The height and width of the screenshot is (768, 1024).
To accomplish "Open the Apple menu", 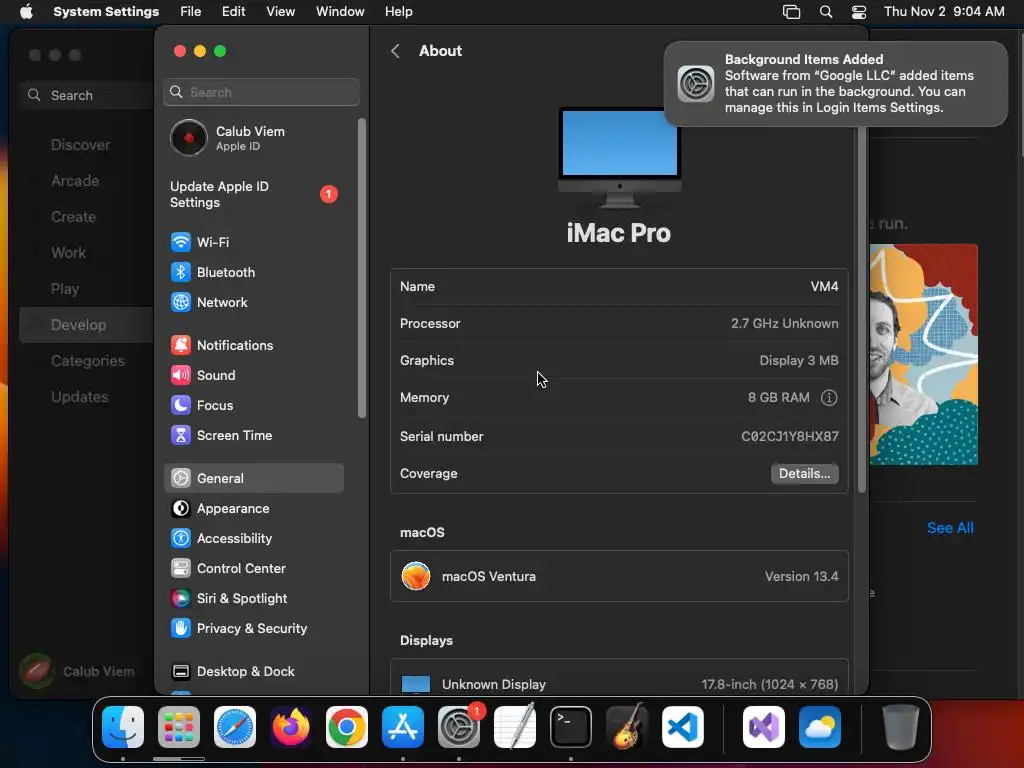I will [x=26, y=12].
